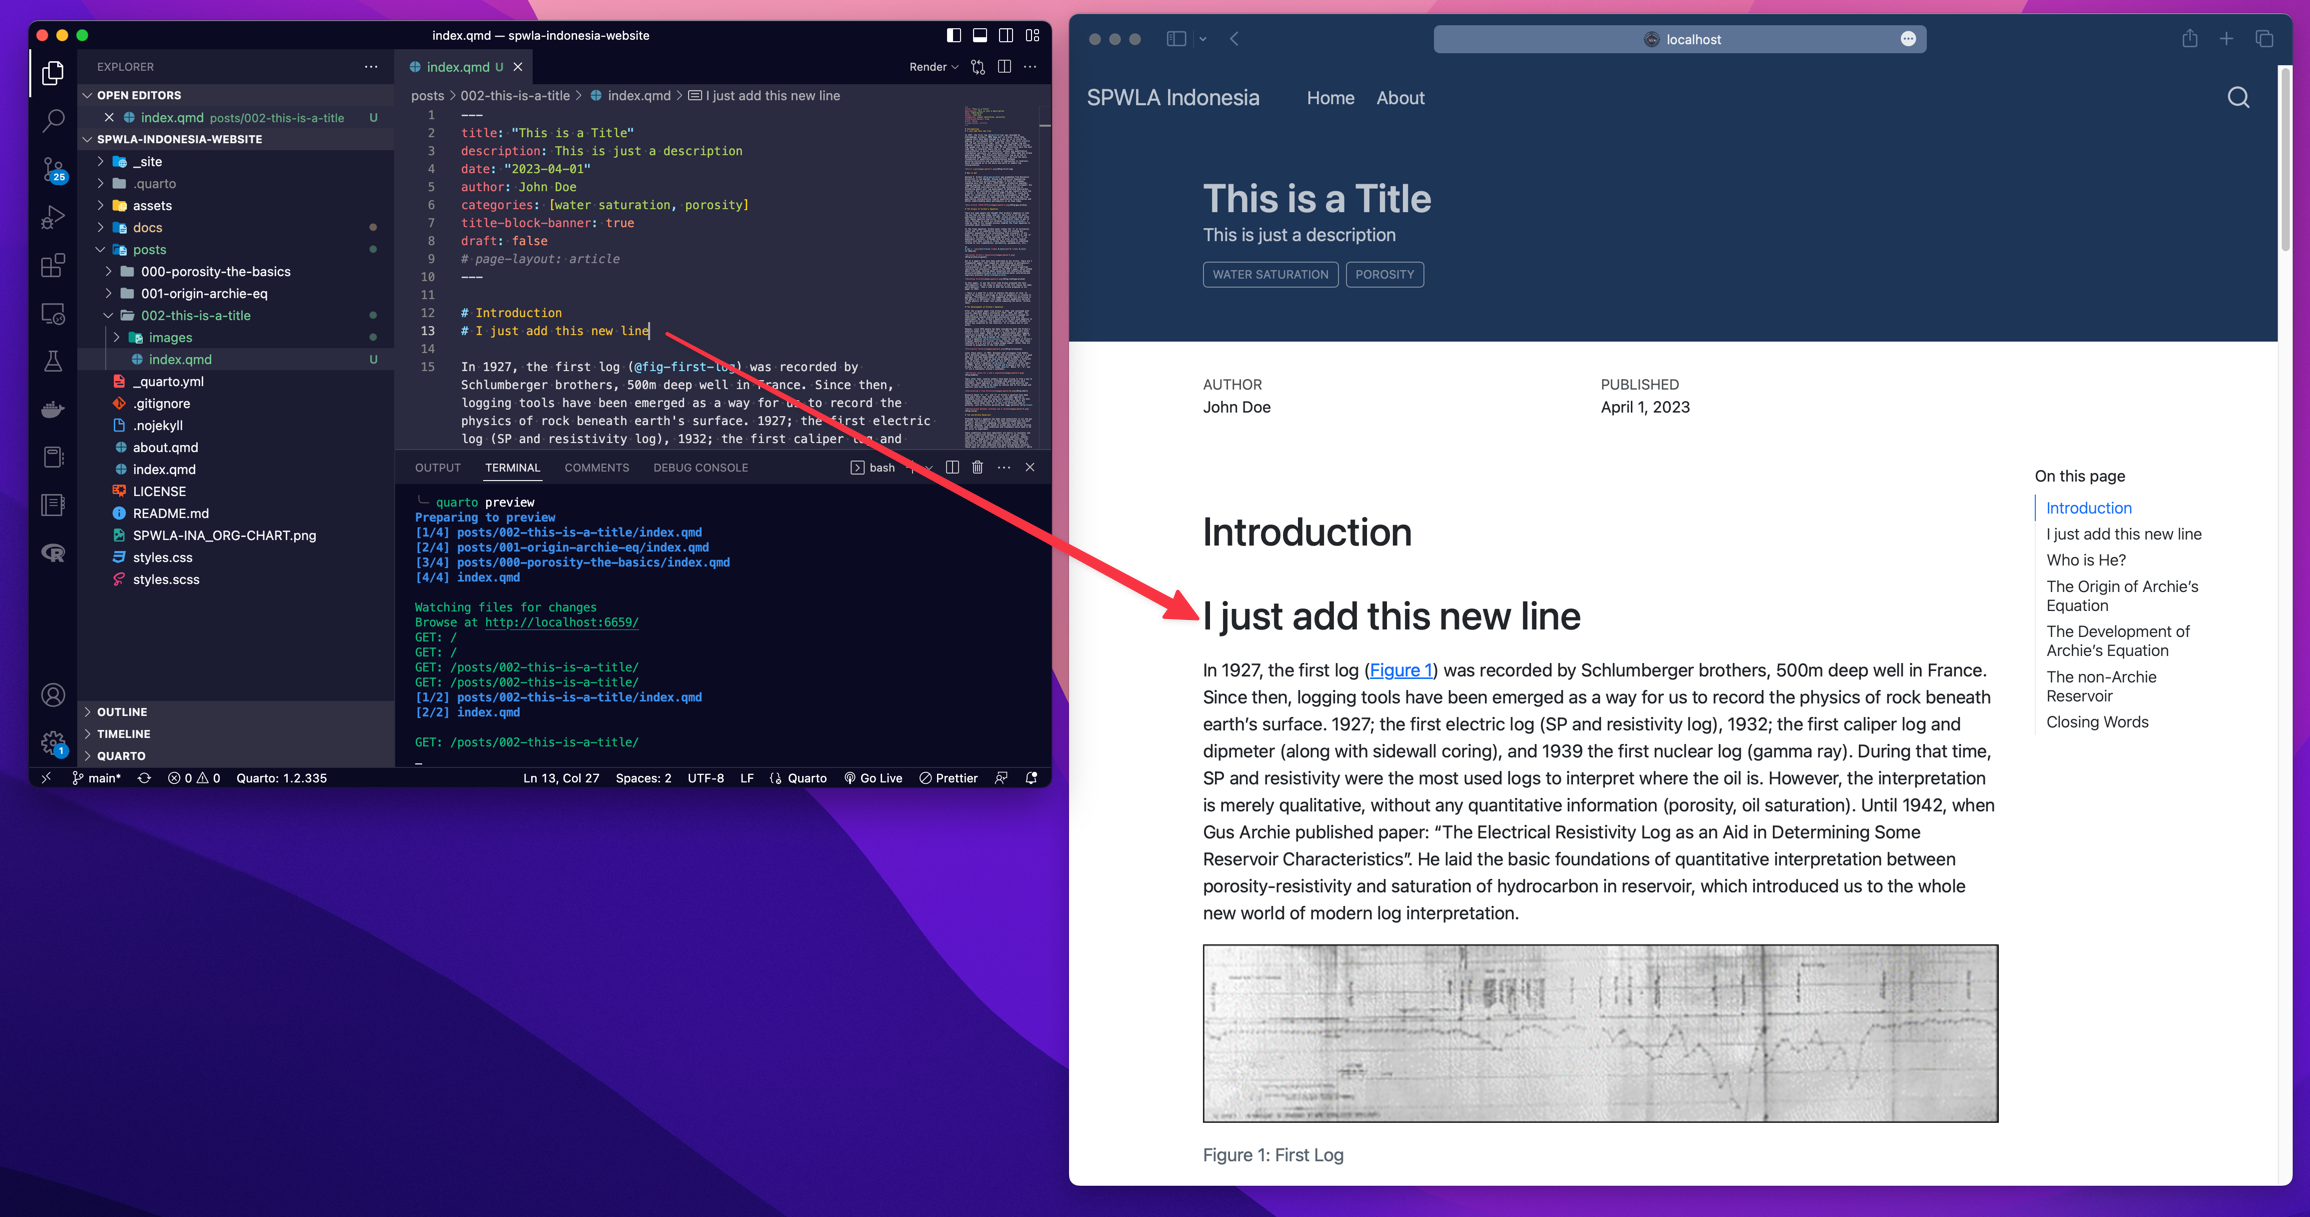Jump to 'Who is He?' in page contents
The width and height of the screenshot is (2310, 1217).
click(x=2085, y=560)
